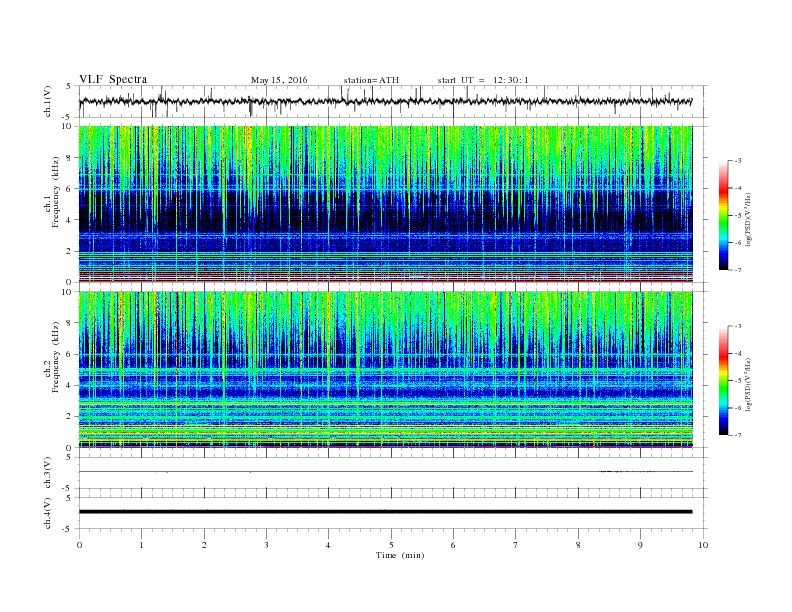The image size is (792, 612).
Task: Click the "station=ATH" header label
Action: click(x=371, y=80)
